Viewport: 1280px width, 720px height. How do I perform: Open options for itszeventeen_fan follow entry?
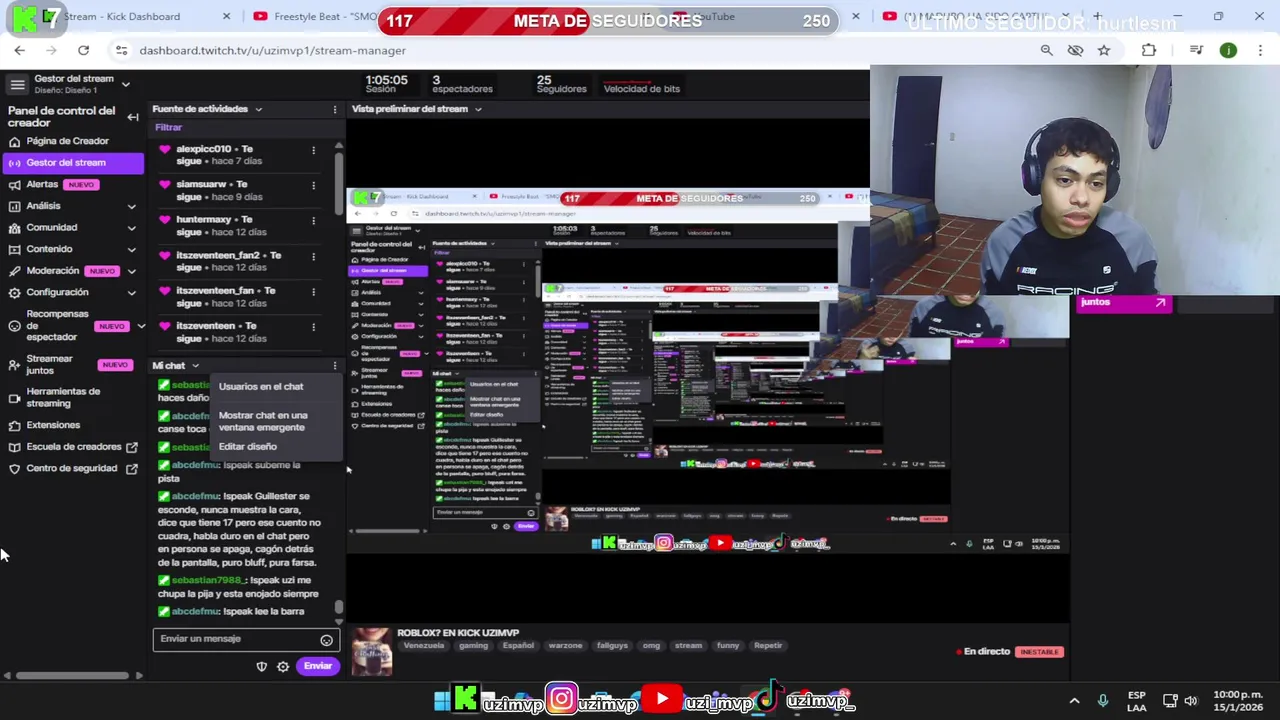313,291
